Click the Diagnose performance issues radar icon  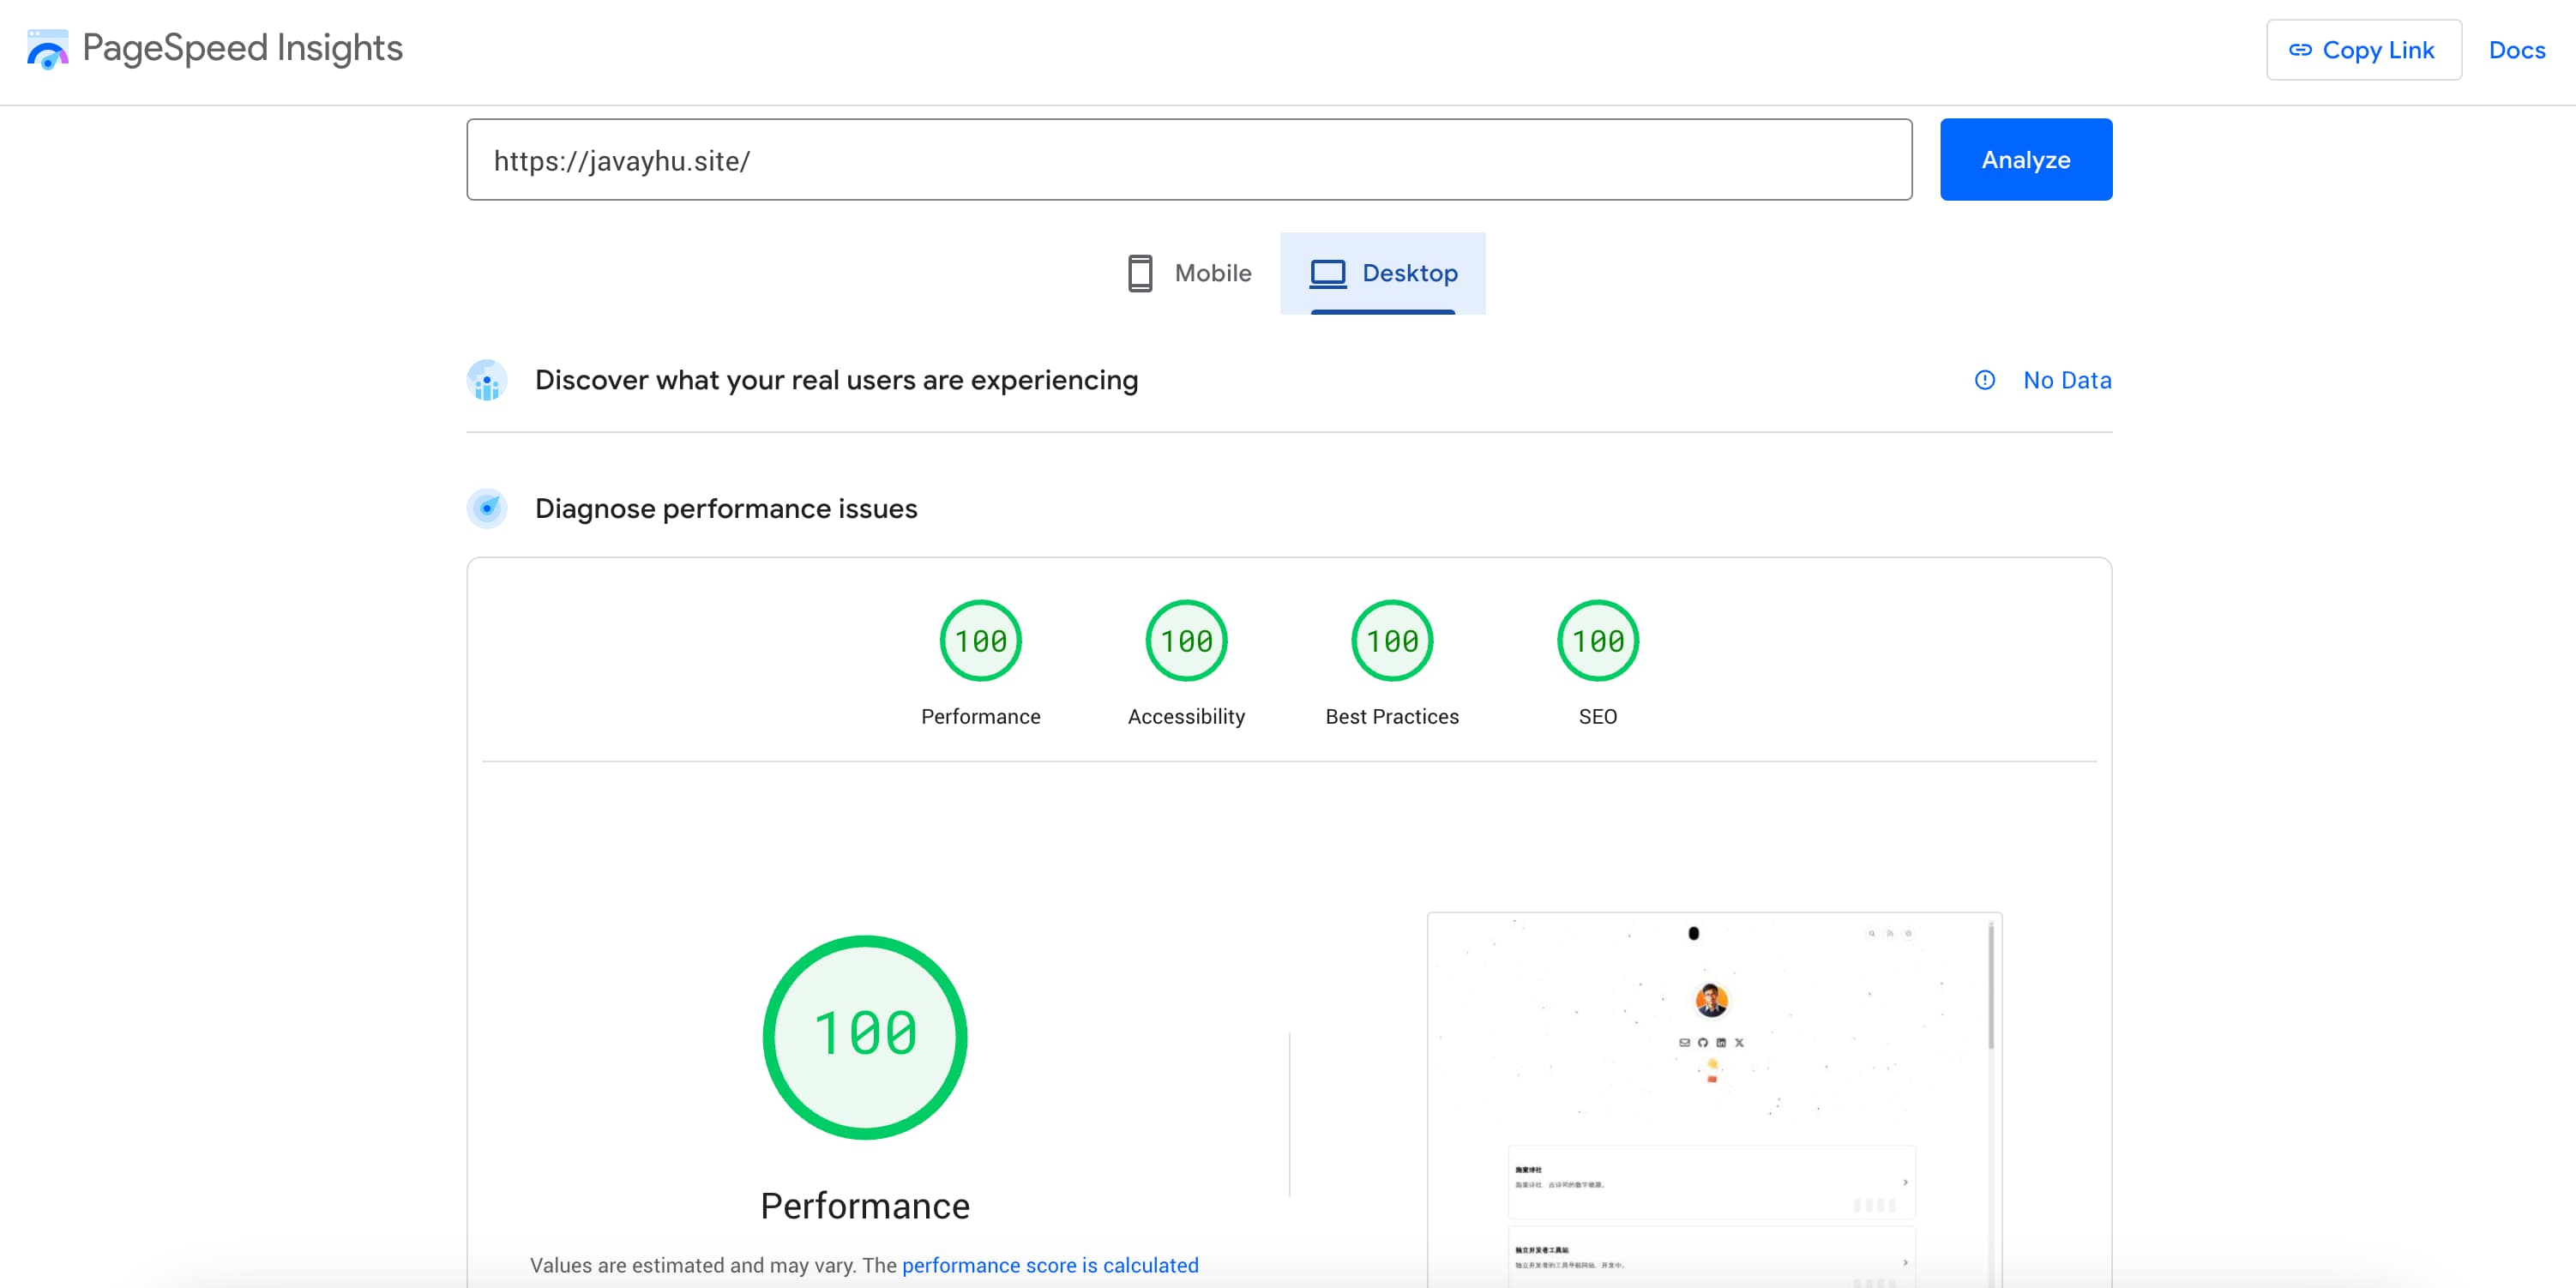(487, 509)
